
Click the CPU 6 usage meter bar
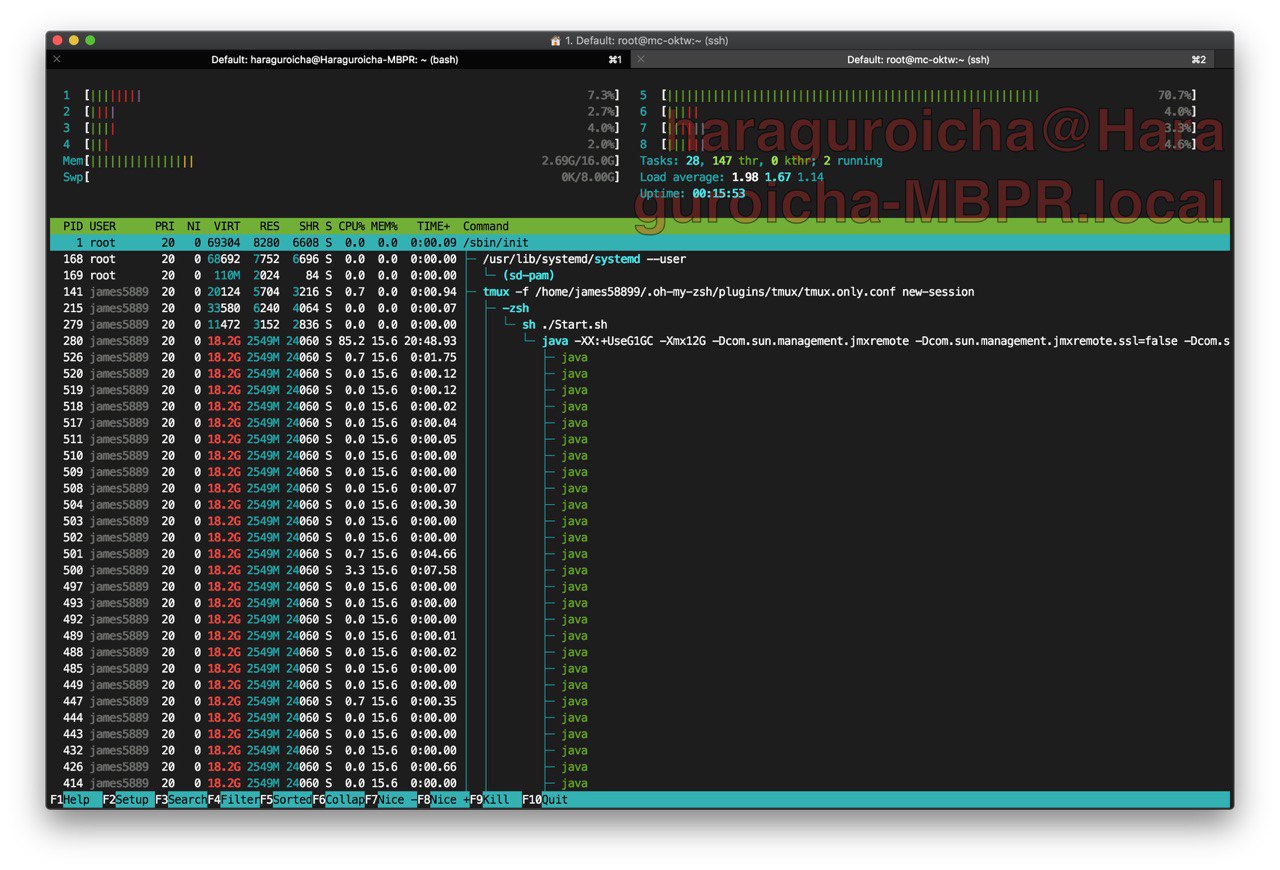(x=918, y=112)
